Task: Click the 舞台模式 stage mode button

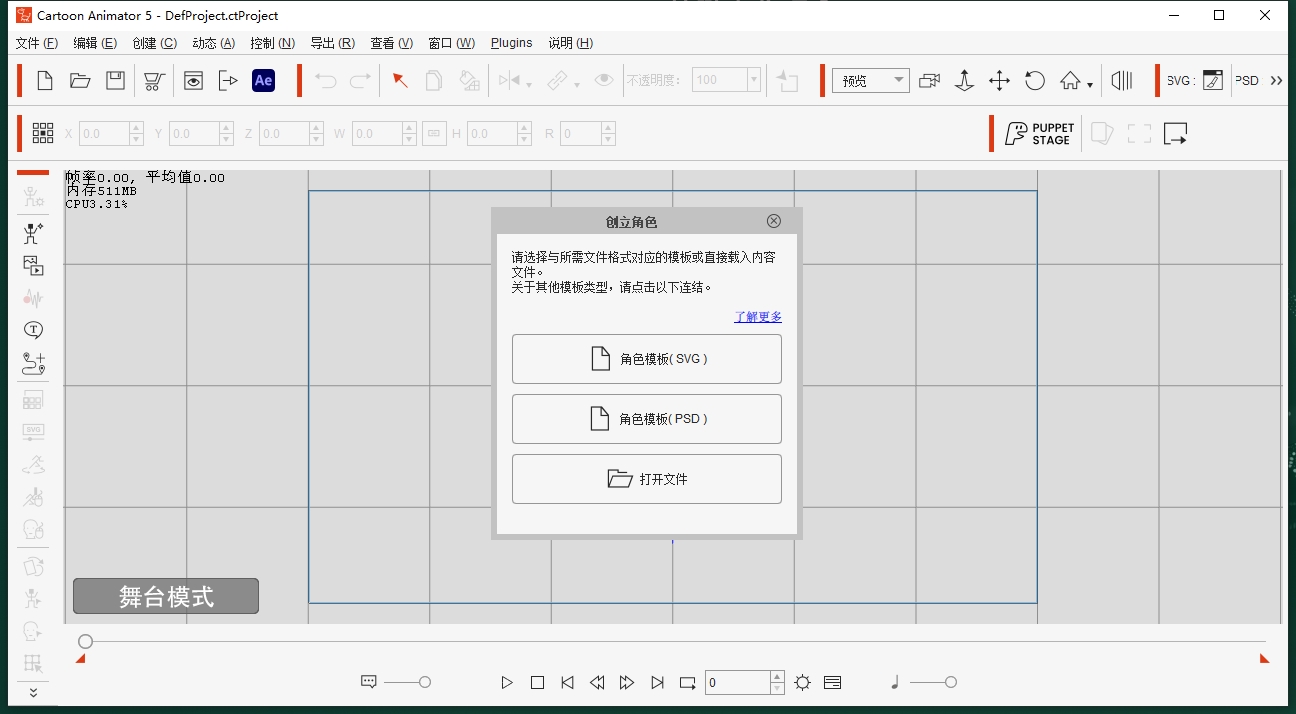Action: coord(166,596)
